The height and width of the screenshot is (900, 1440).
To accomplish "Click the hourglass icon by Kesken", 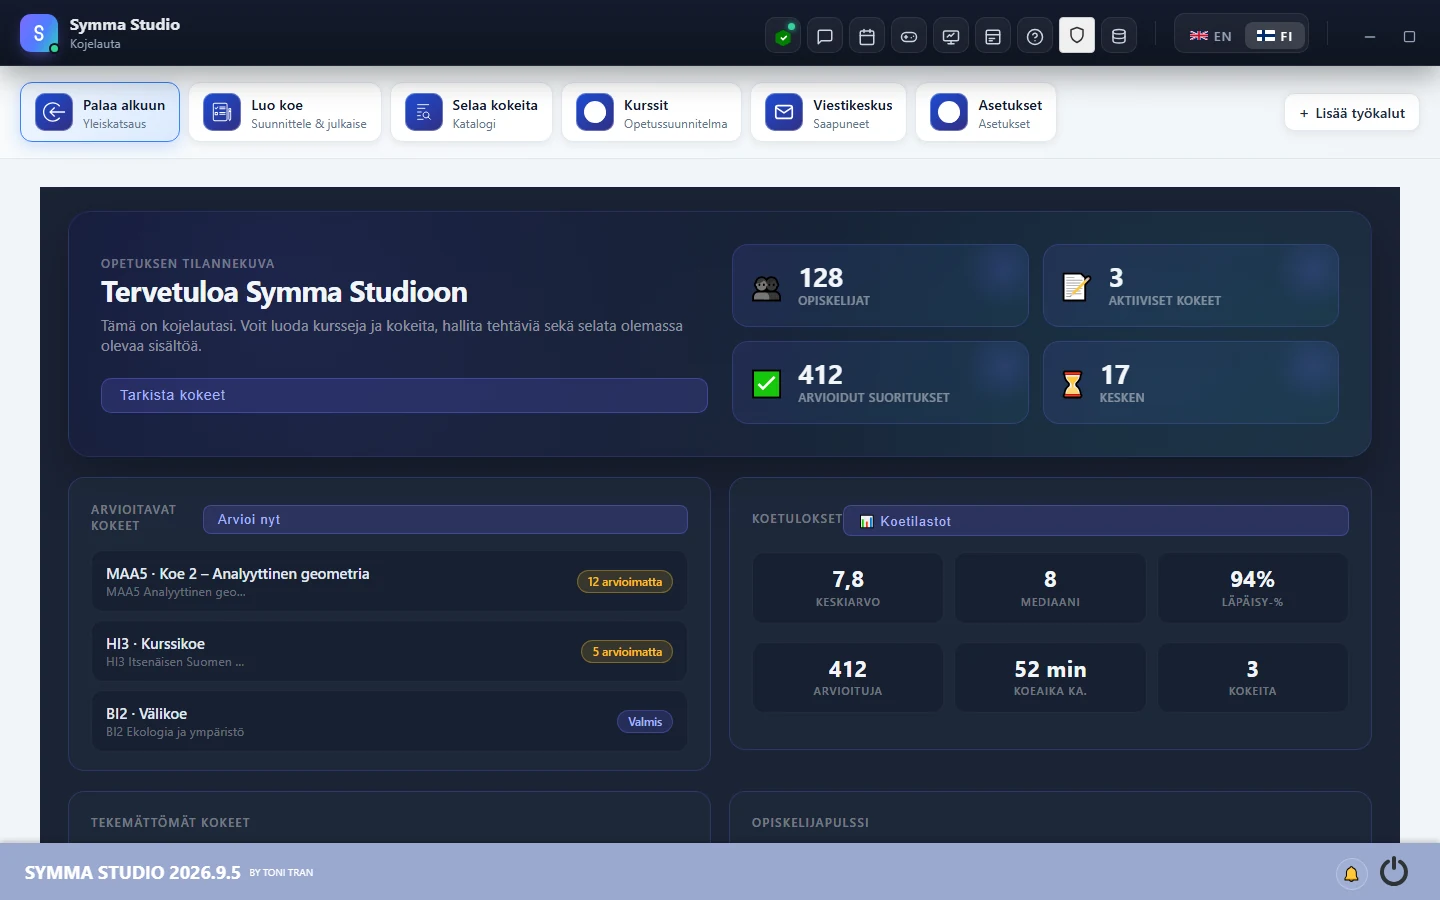I will point(1072,384).
